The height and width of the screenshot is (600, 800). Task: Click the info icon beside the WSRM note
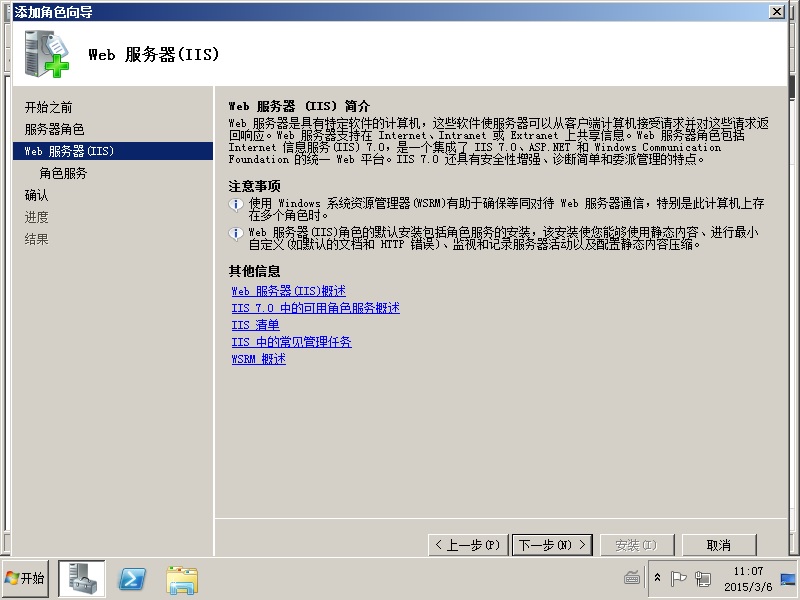point(236,205)
